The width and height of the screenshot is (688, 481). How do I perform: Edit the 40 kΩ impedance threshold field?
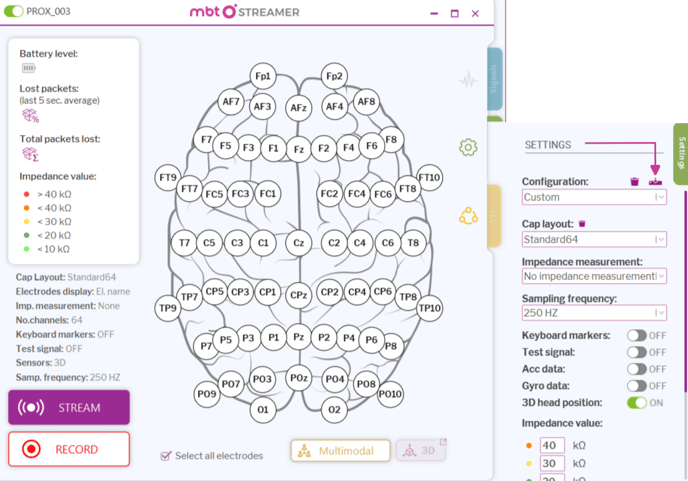tap(552, 445)
